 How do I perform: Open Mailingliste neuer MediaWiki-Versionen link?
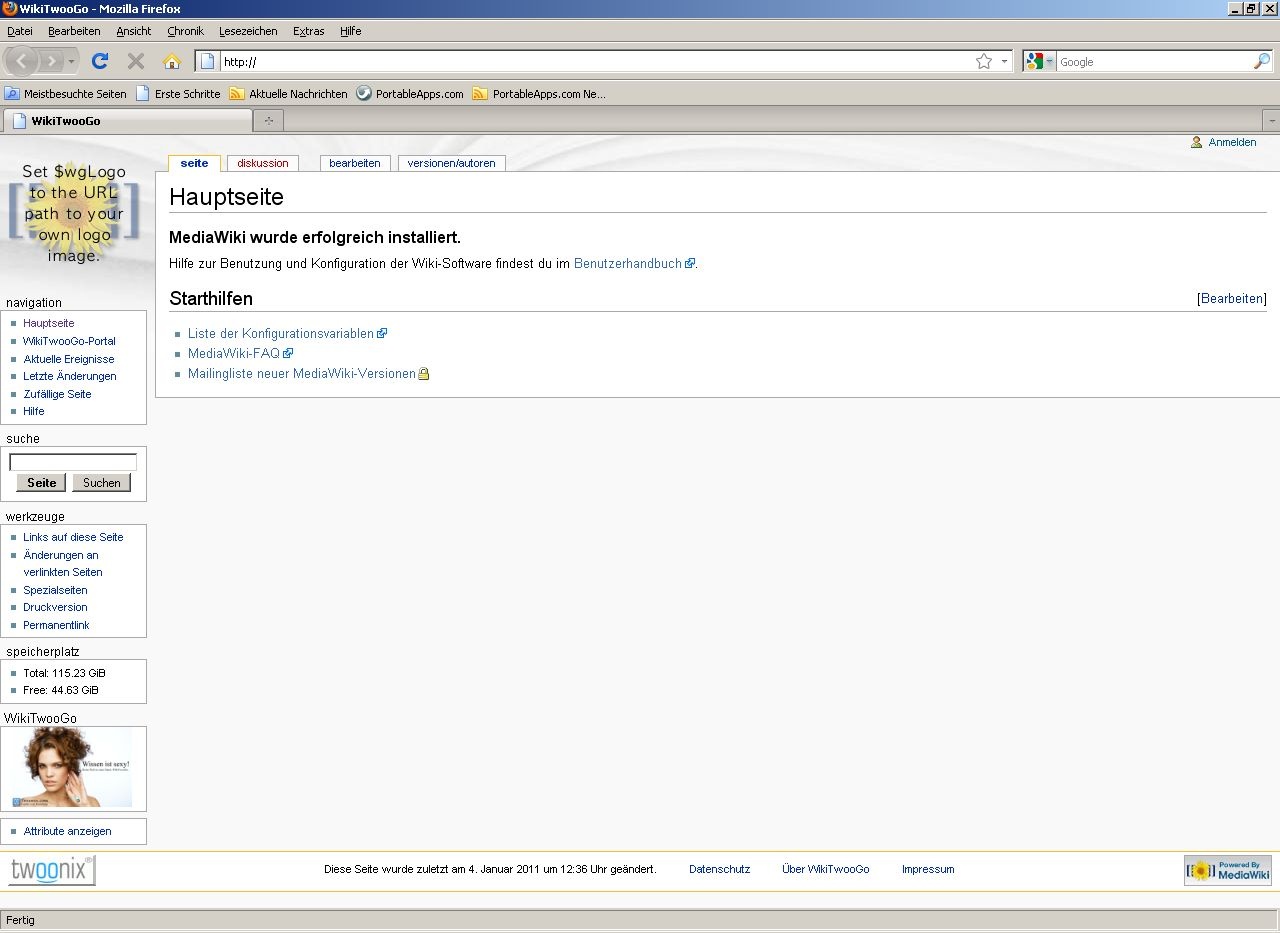pyautogui.click(x=302, y=373)
